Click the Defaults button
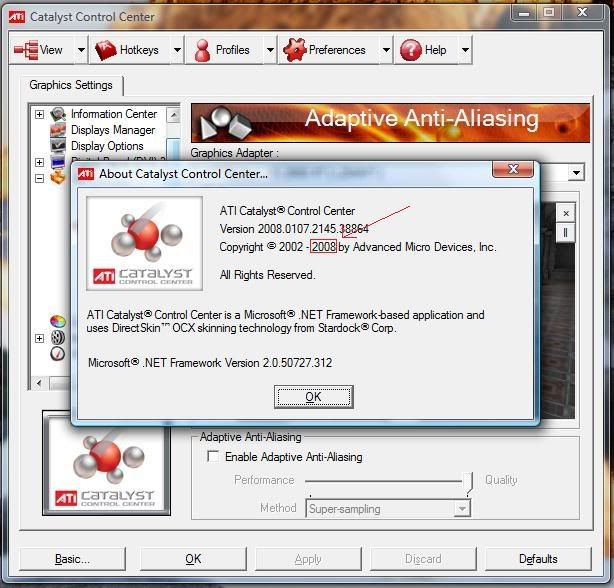Viewport: 614px width, 588px height. point(538,559)
